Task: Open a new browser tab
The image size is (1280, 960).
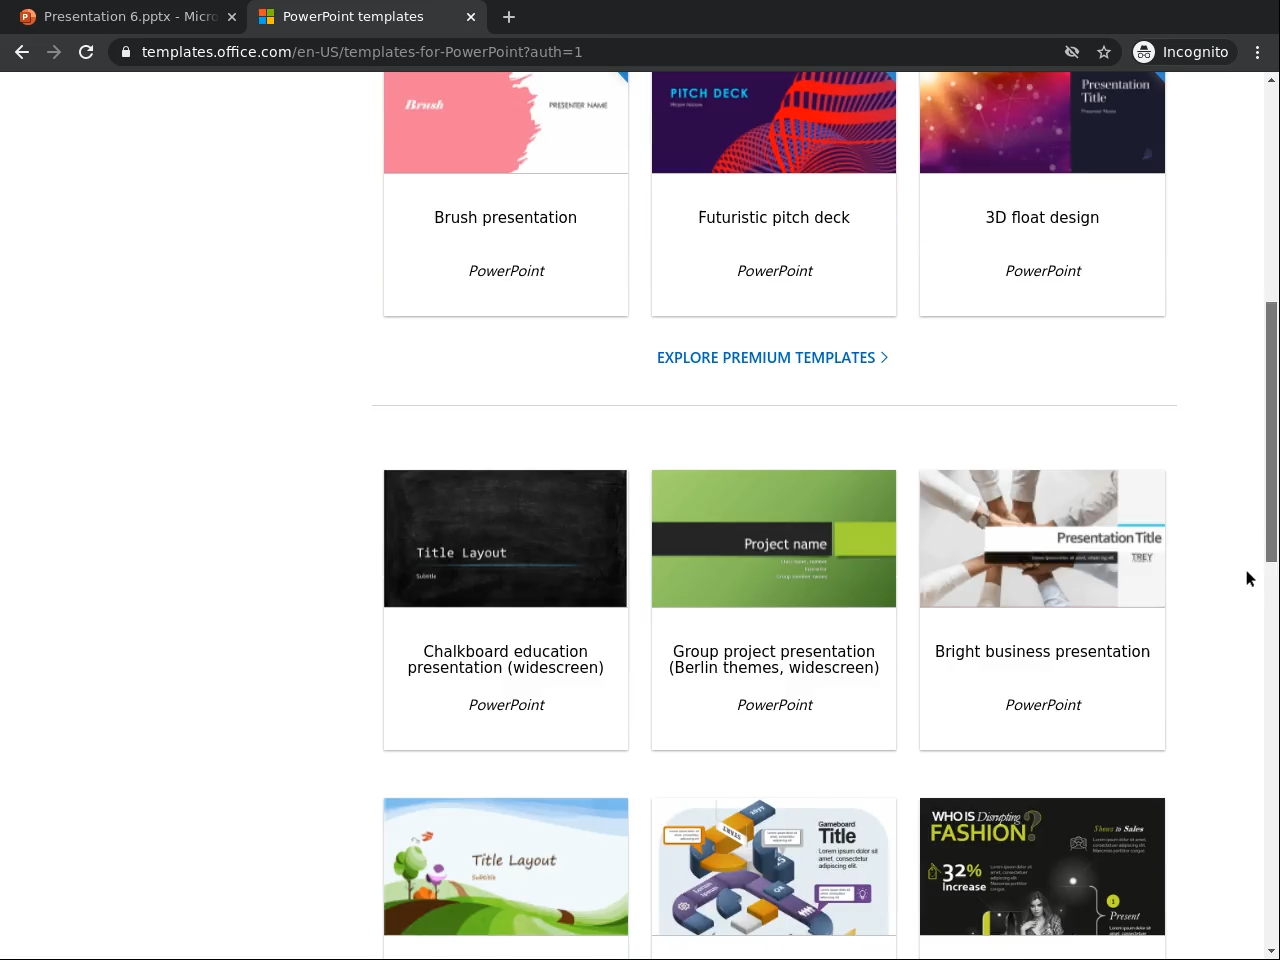Action: [x=509, y=17]
